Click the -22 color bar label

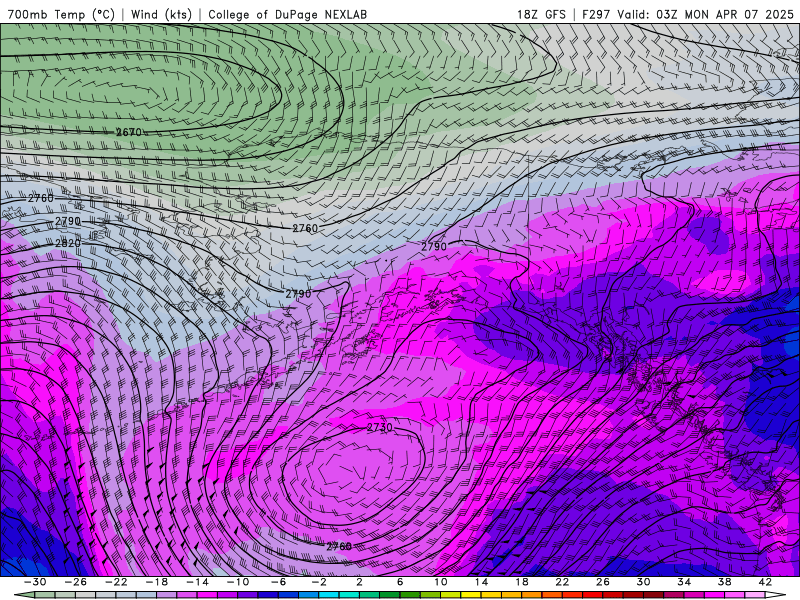[116, 582]
